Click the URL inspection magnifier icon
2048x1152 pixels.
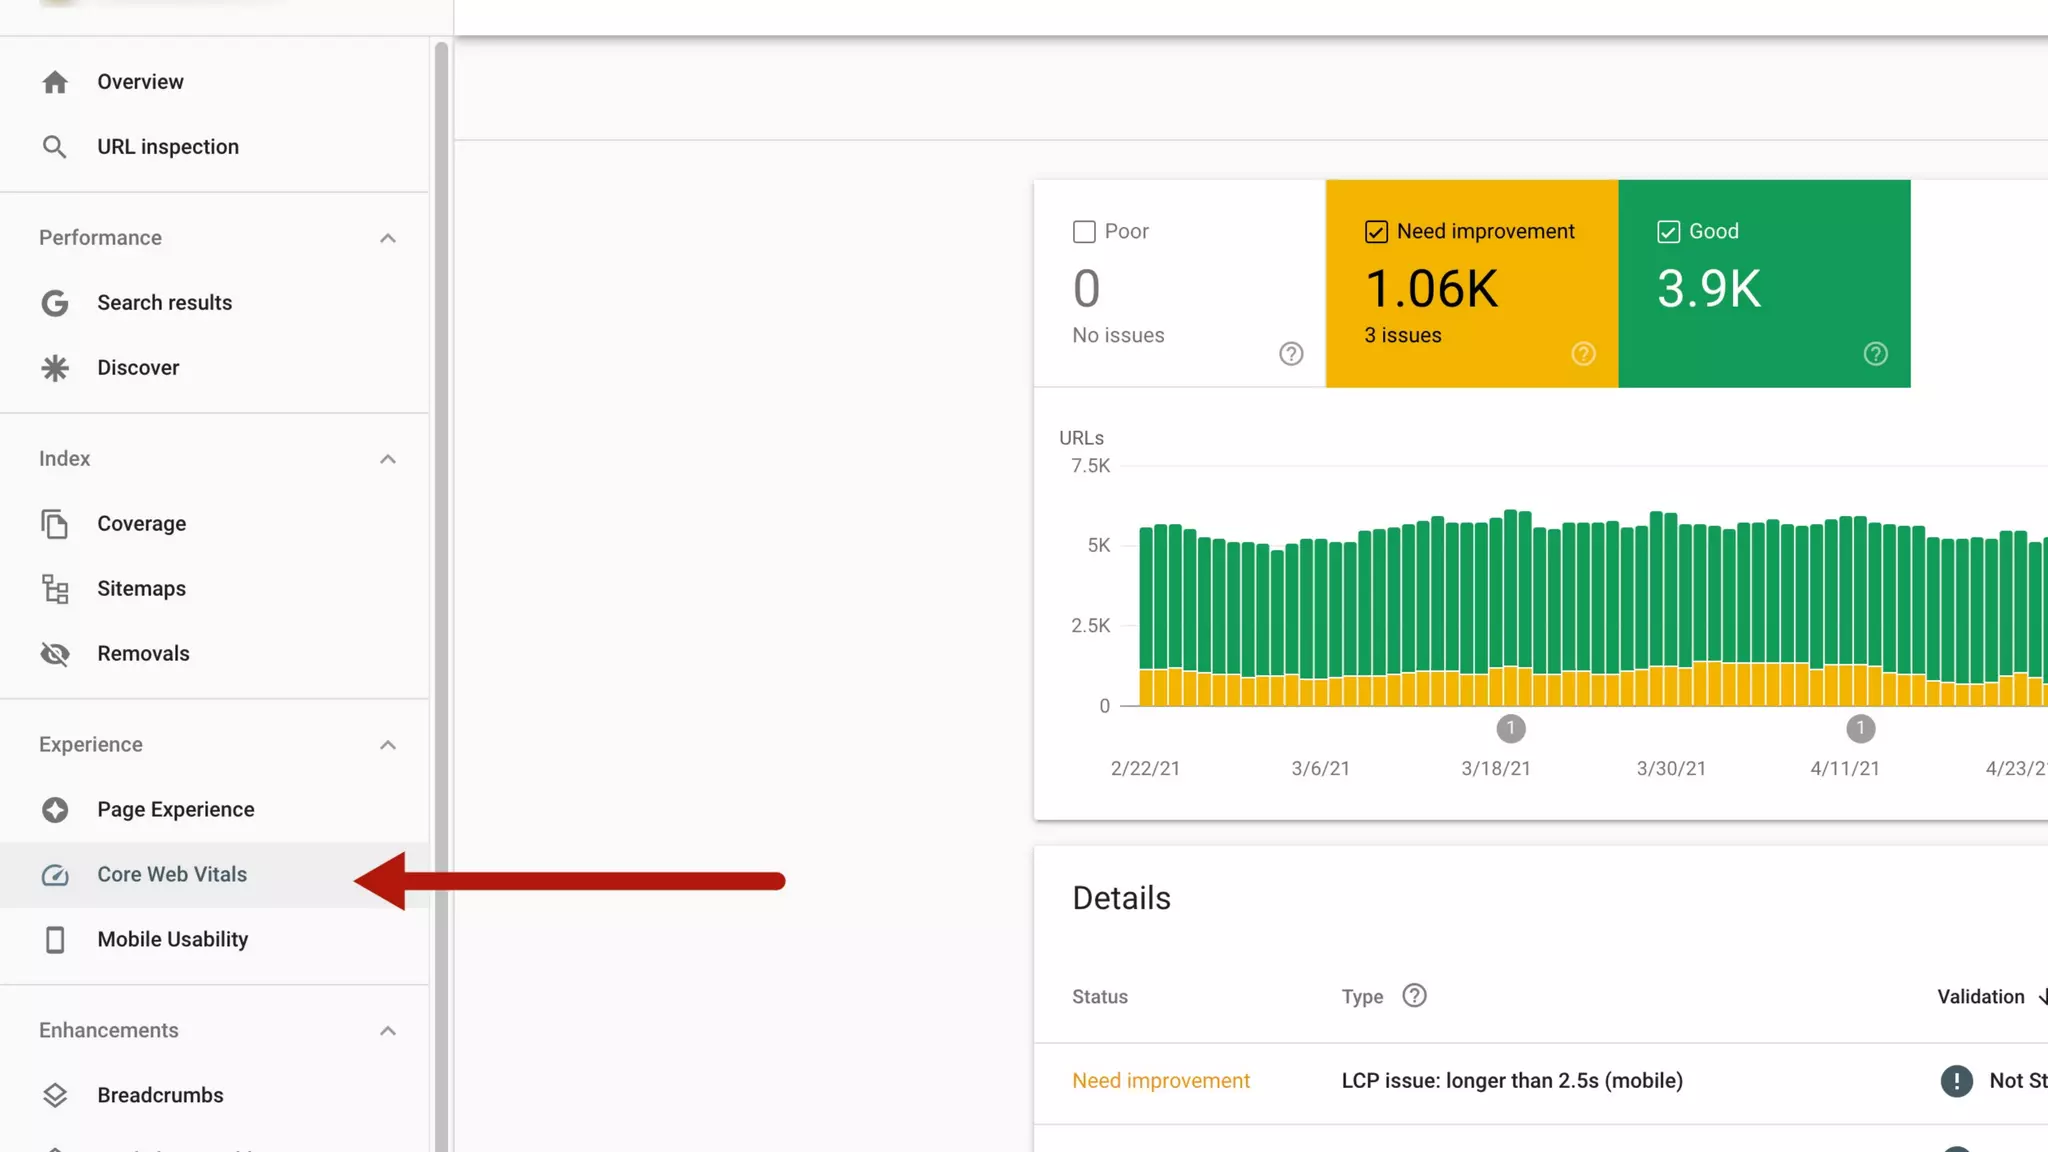click(x=55, y=147)
